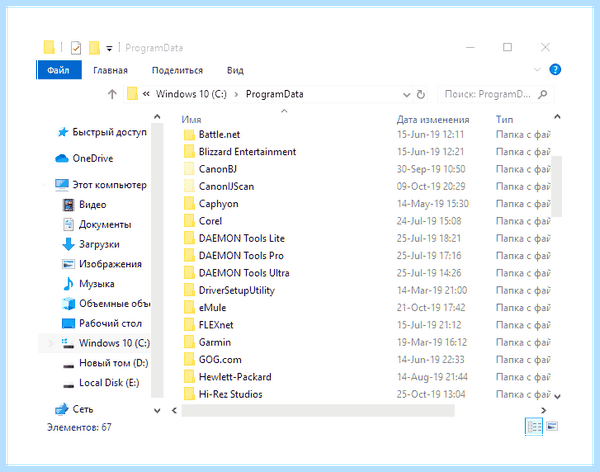Select the Garmin folder name
This screenshot has height=472, width=600.
tap(215, 342)
